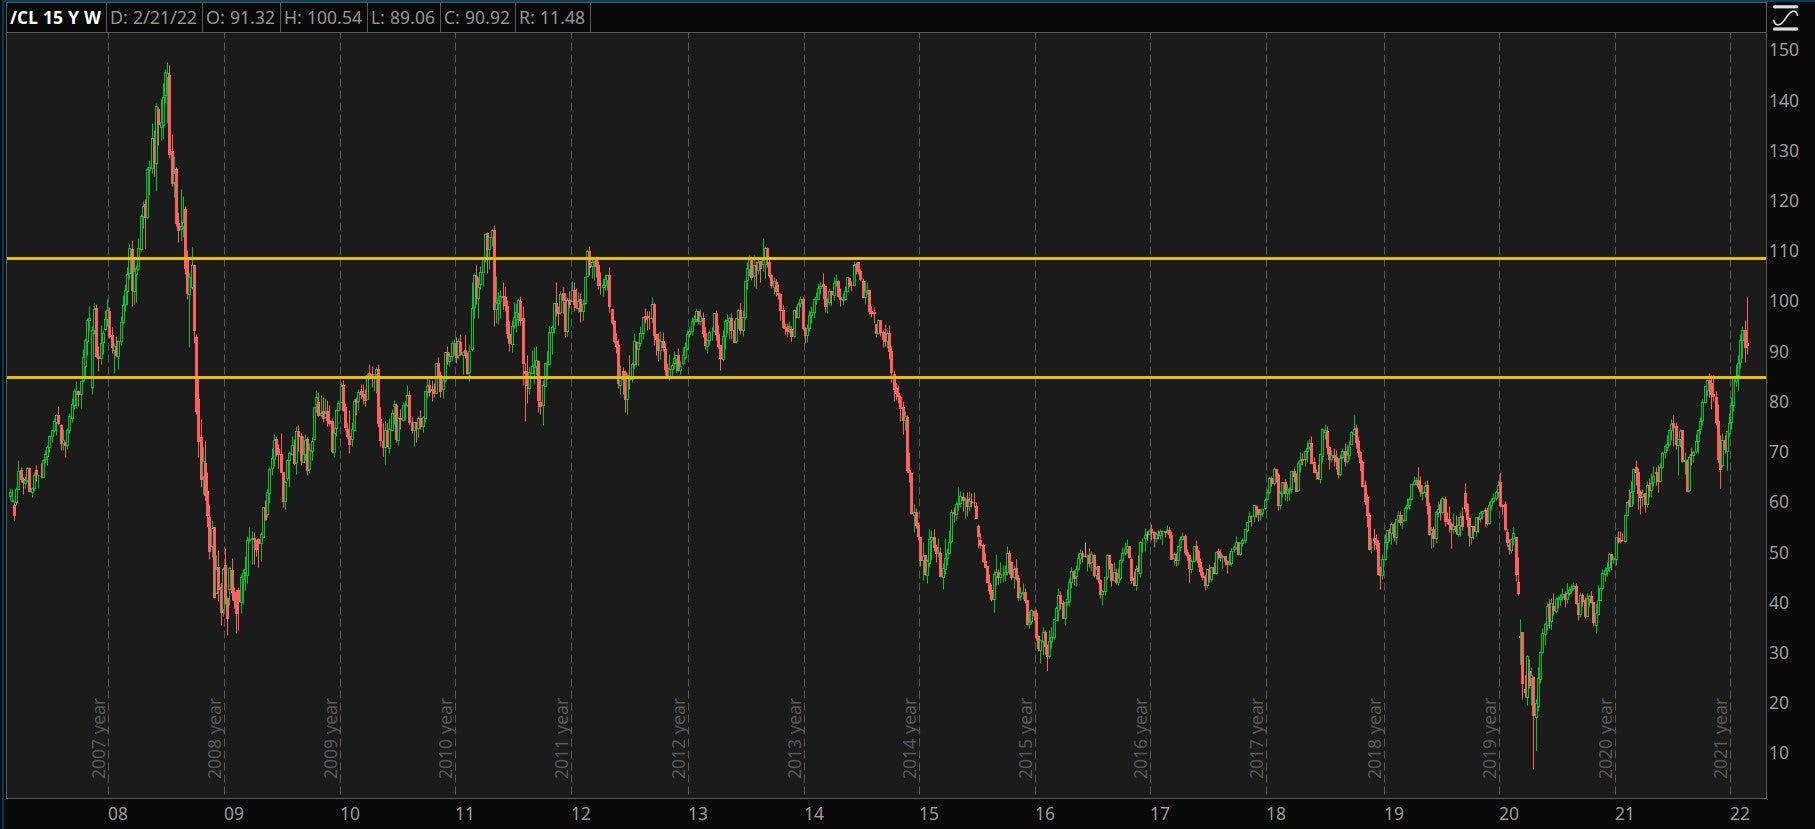The image size is (1815, 829).
Task: Click the vertical '2008 year' marker label
Action: point(216,738)
